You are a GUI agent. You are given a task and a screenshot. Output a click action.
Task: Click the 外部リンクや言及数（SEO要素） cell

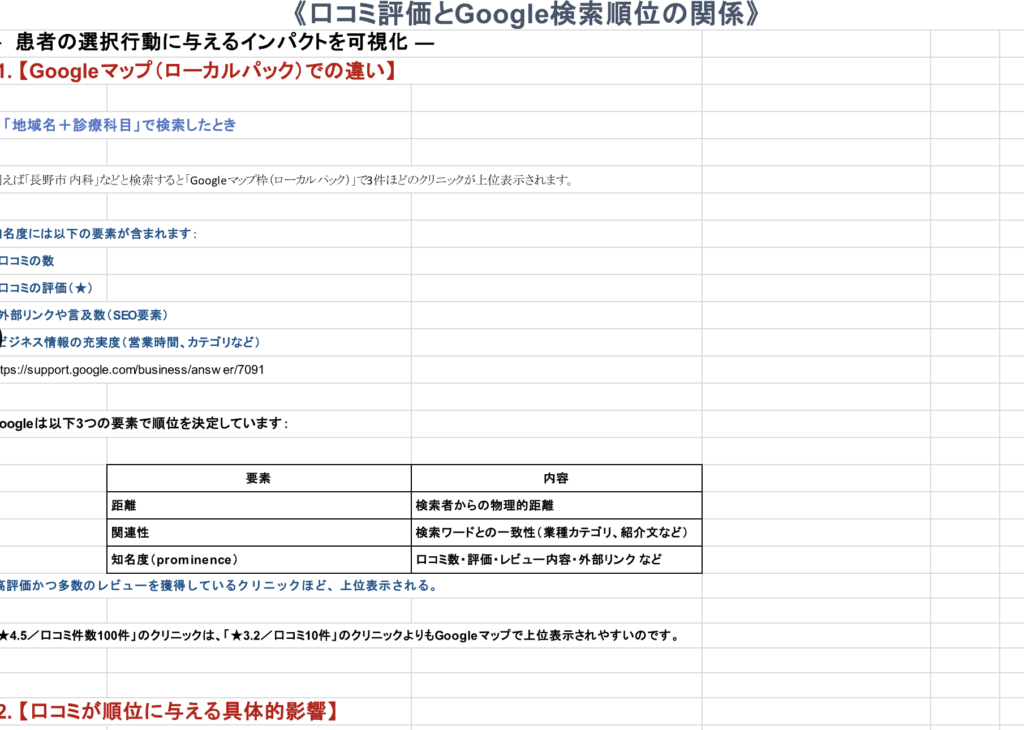click(84, 315)
